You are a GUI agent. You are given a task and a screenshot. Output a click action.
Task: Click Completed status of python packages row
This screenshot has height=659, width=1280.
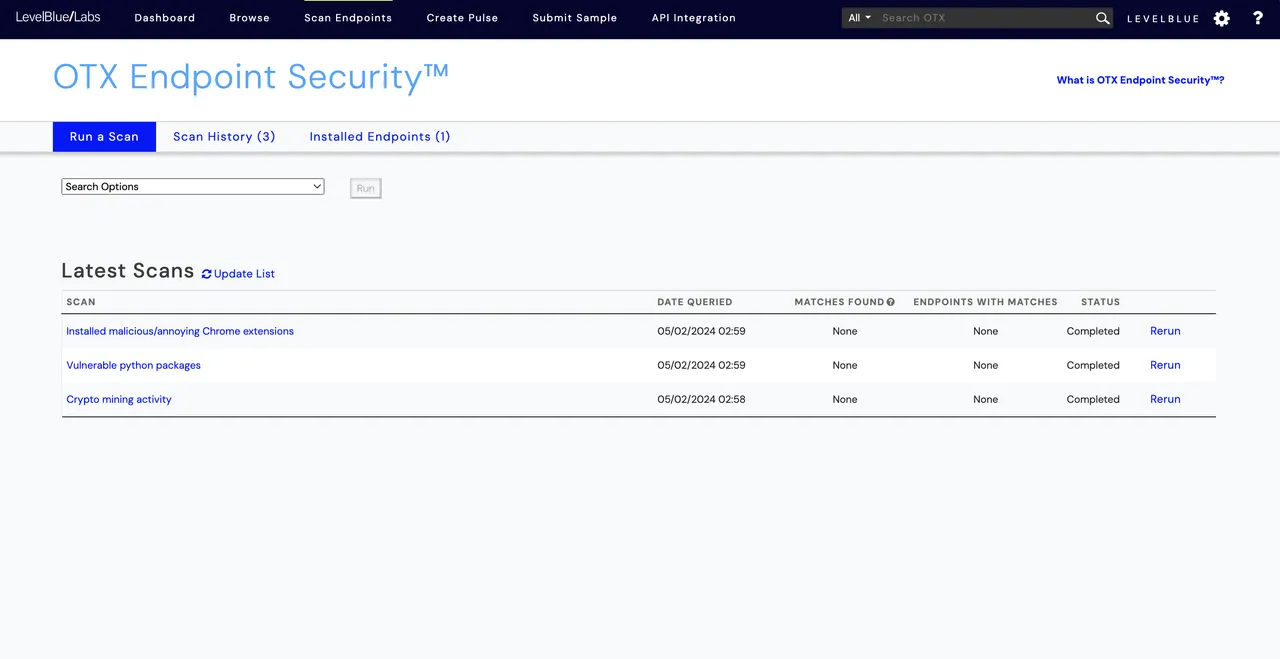pyautogui.click(x=1093, y=365)
